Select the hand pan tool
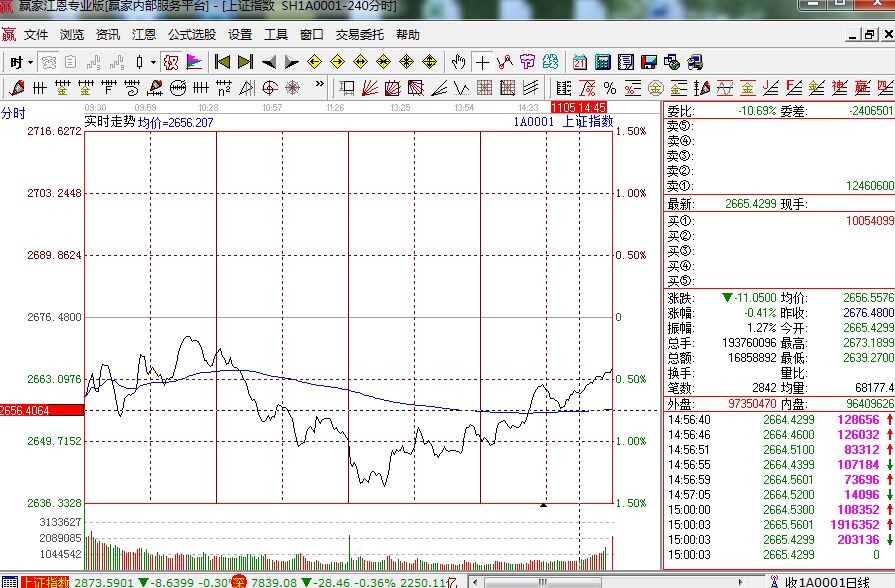 pyautogui.click(x=458, y=62)
